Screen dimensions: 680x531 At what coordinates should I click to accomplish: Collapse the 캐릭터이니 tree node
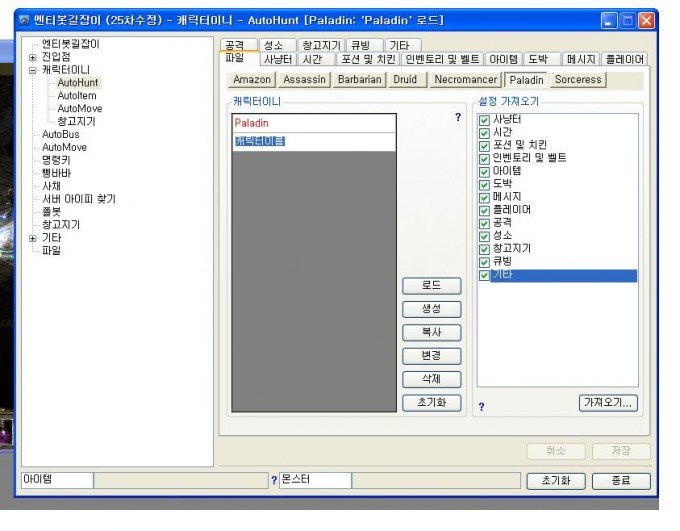coord(32,70)
